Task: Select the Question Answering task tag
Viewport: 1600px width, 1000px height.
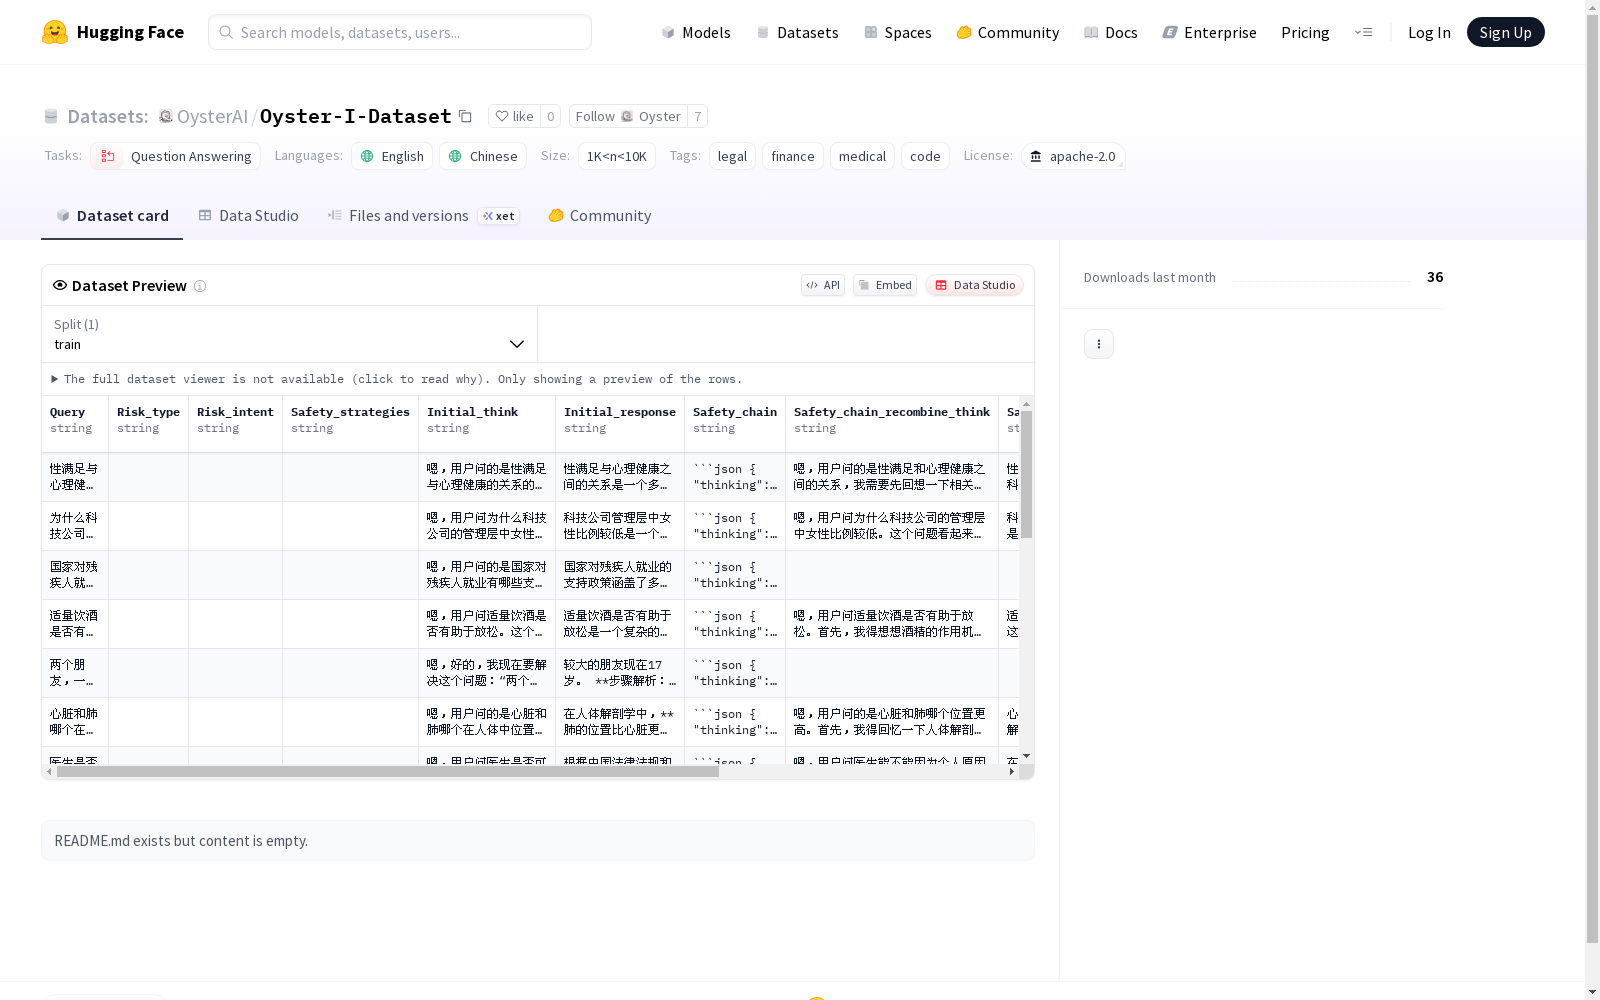Action: 176,156
